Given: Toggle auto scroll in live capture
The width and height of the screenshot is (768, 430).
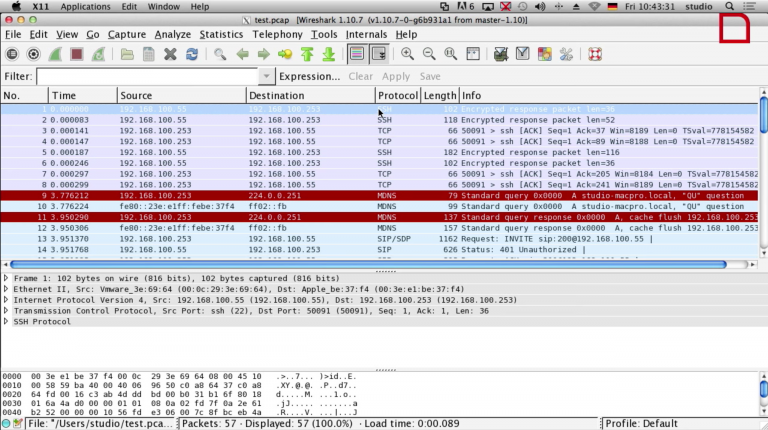Looking at the screenshot, I should click(x=379, y=54).
